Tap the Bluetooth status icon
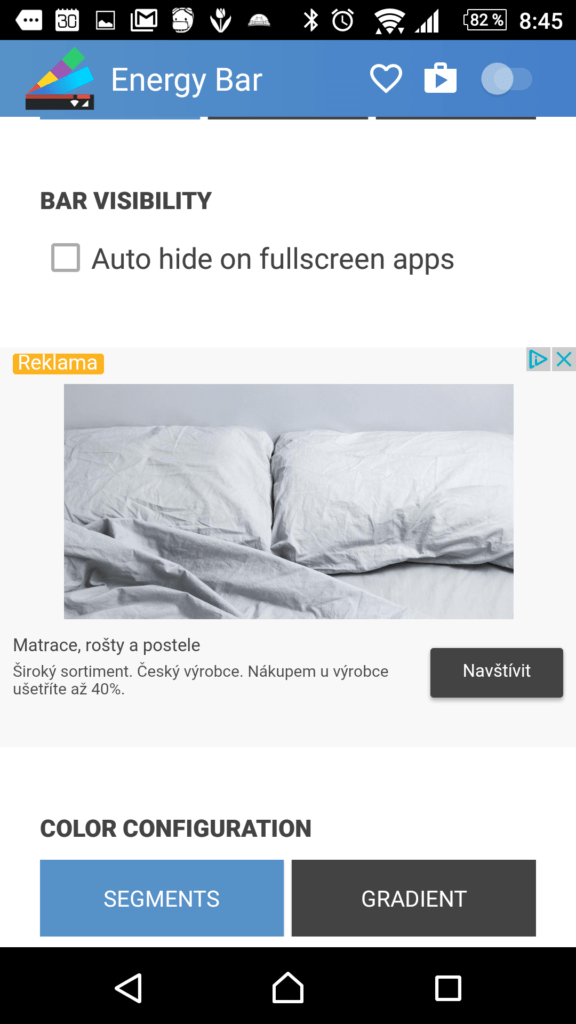The height and width of the screenshot is (1024, 576). [310, 20]
